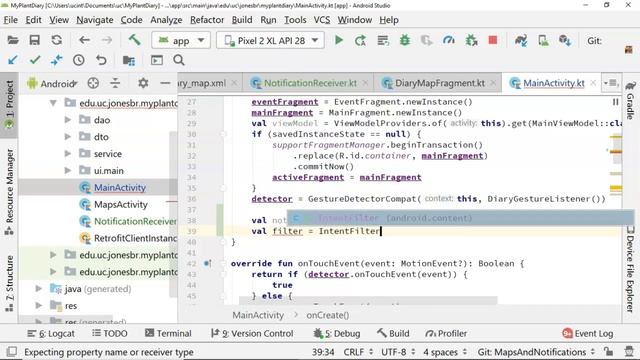Viewport: 640px width, 360px height.
Task: Open the Terminal tool window
Action: [x=168, y=333]
